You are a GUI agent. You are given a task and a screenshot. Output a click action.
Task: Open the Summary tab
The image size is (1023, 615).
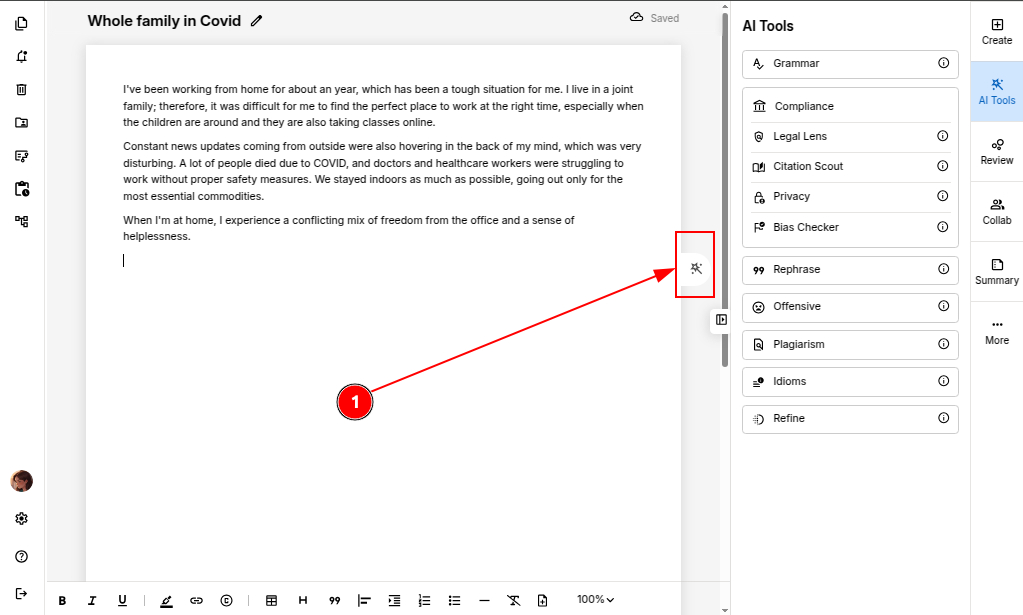[x=996, y=271]
